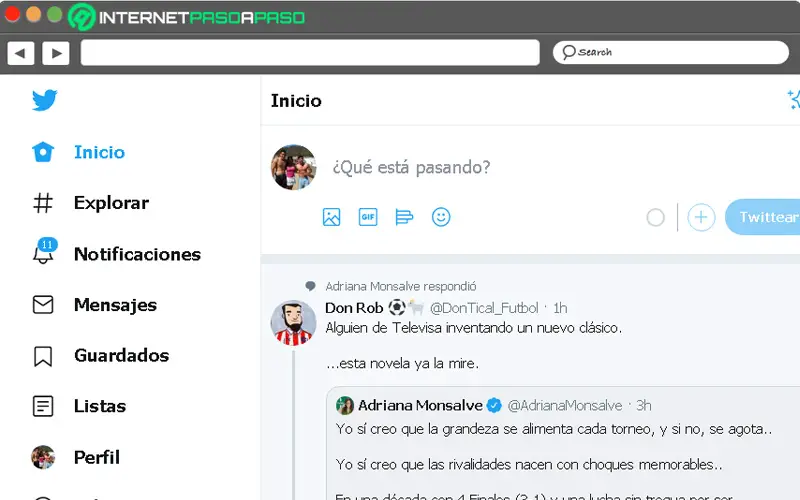Click the envelope Mensajes icon
Screen dimensions: 800x500
point(43,305)
